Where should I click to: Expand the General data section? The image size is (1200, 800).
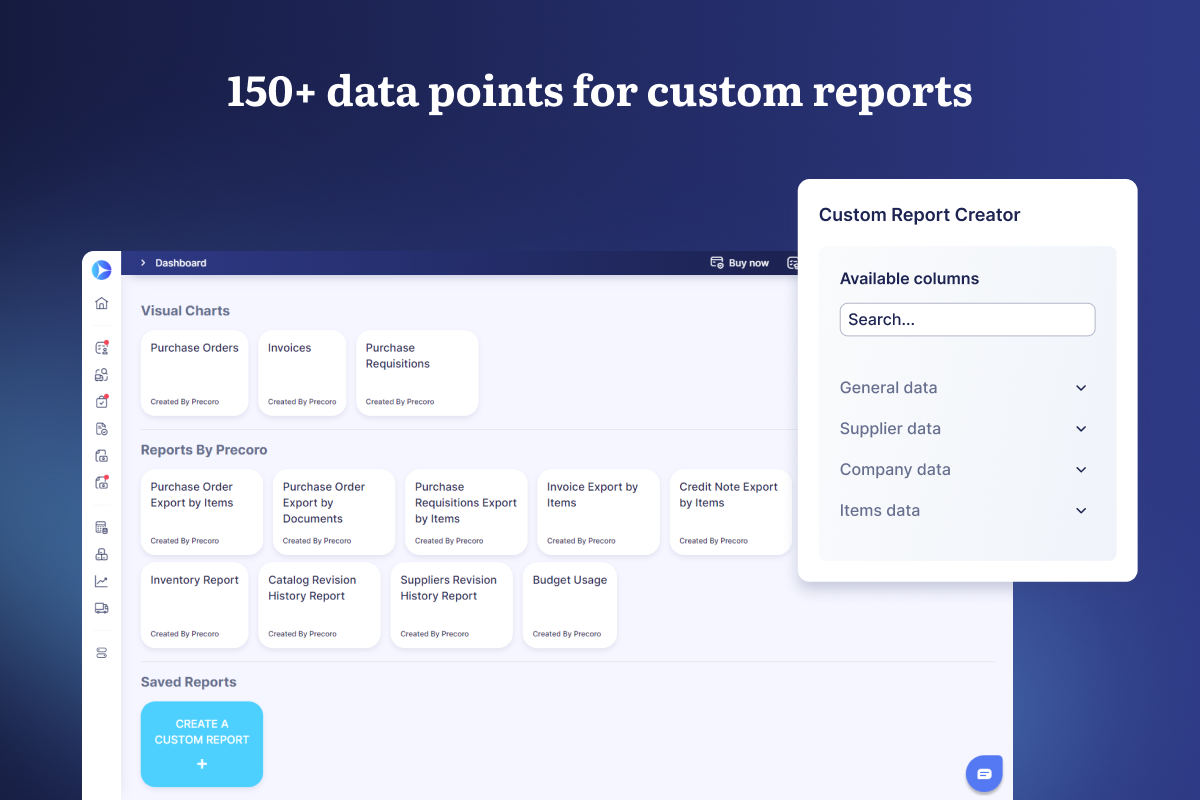point(964,388)
